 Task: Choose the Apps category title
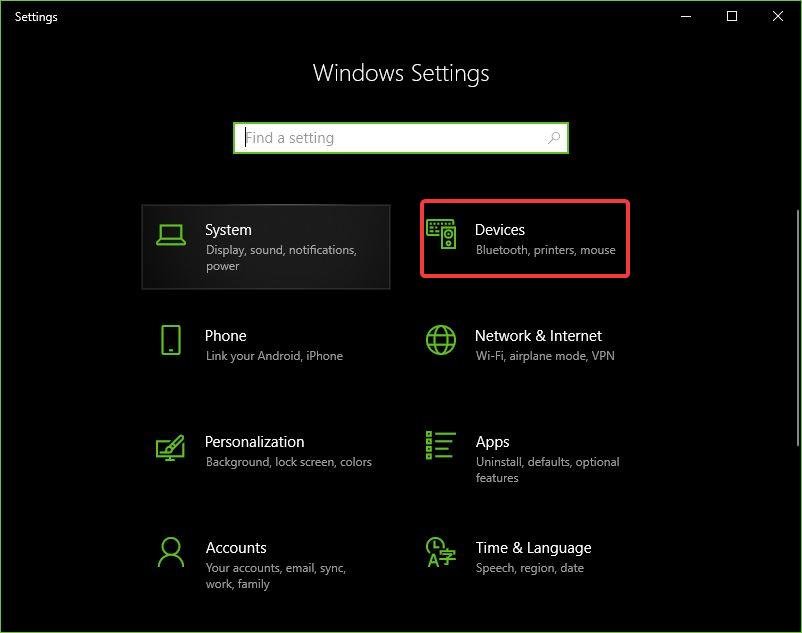492,442
